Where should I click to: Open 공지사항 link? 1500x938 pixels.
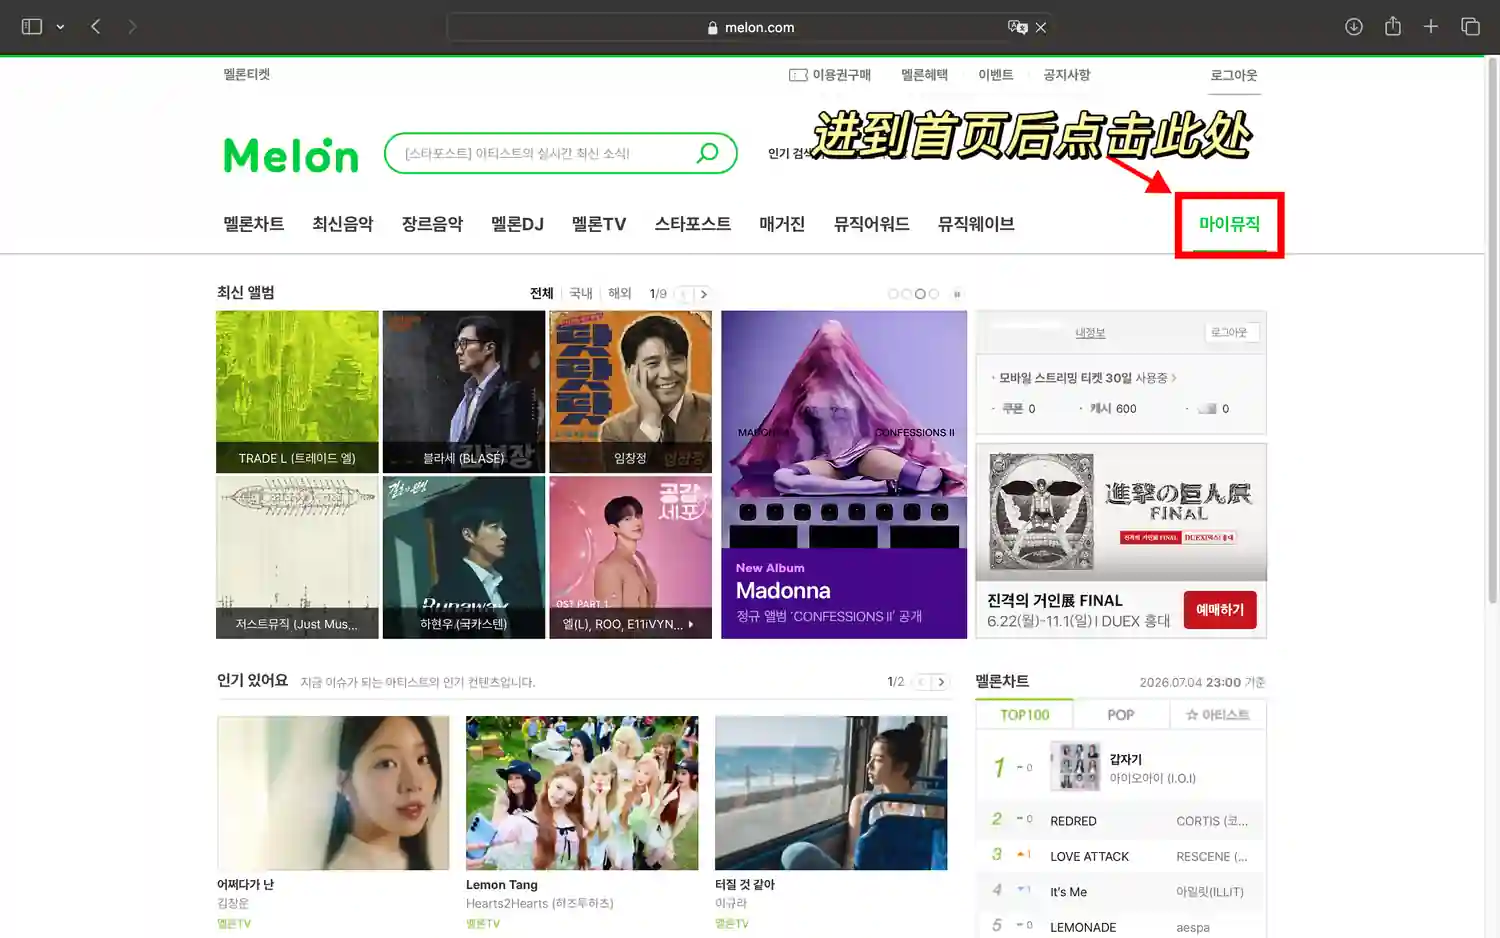(1066, 75)
